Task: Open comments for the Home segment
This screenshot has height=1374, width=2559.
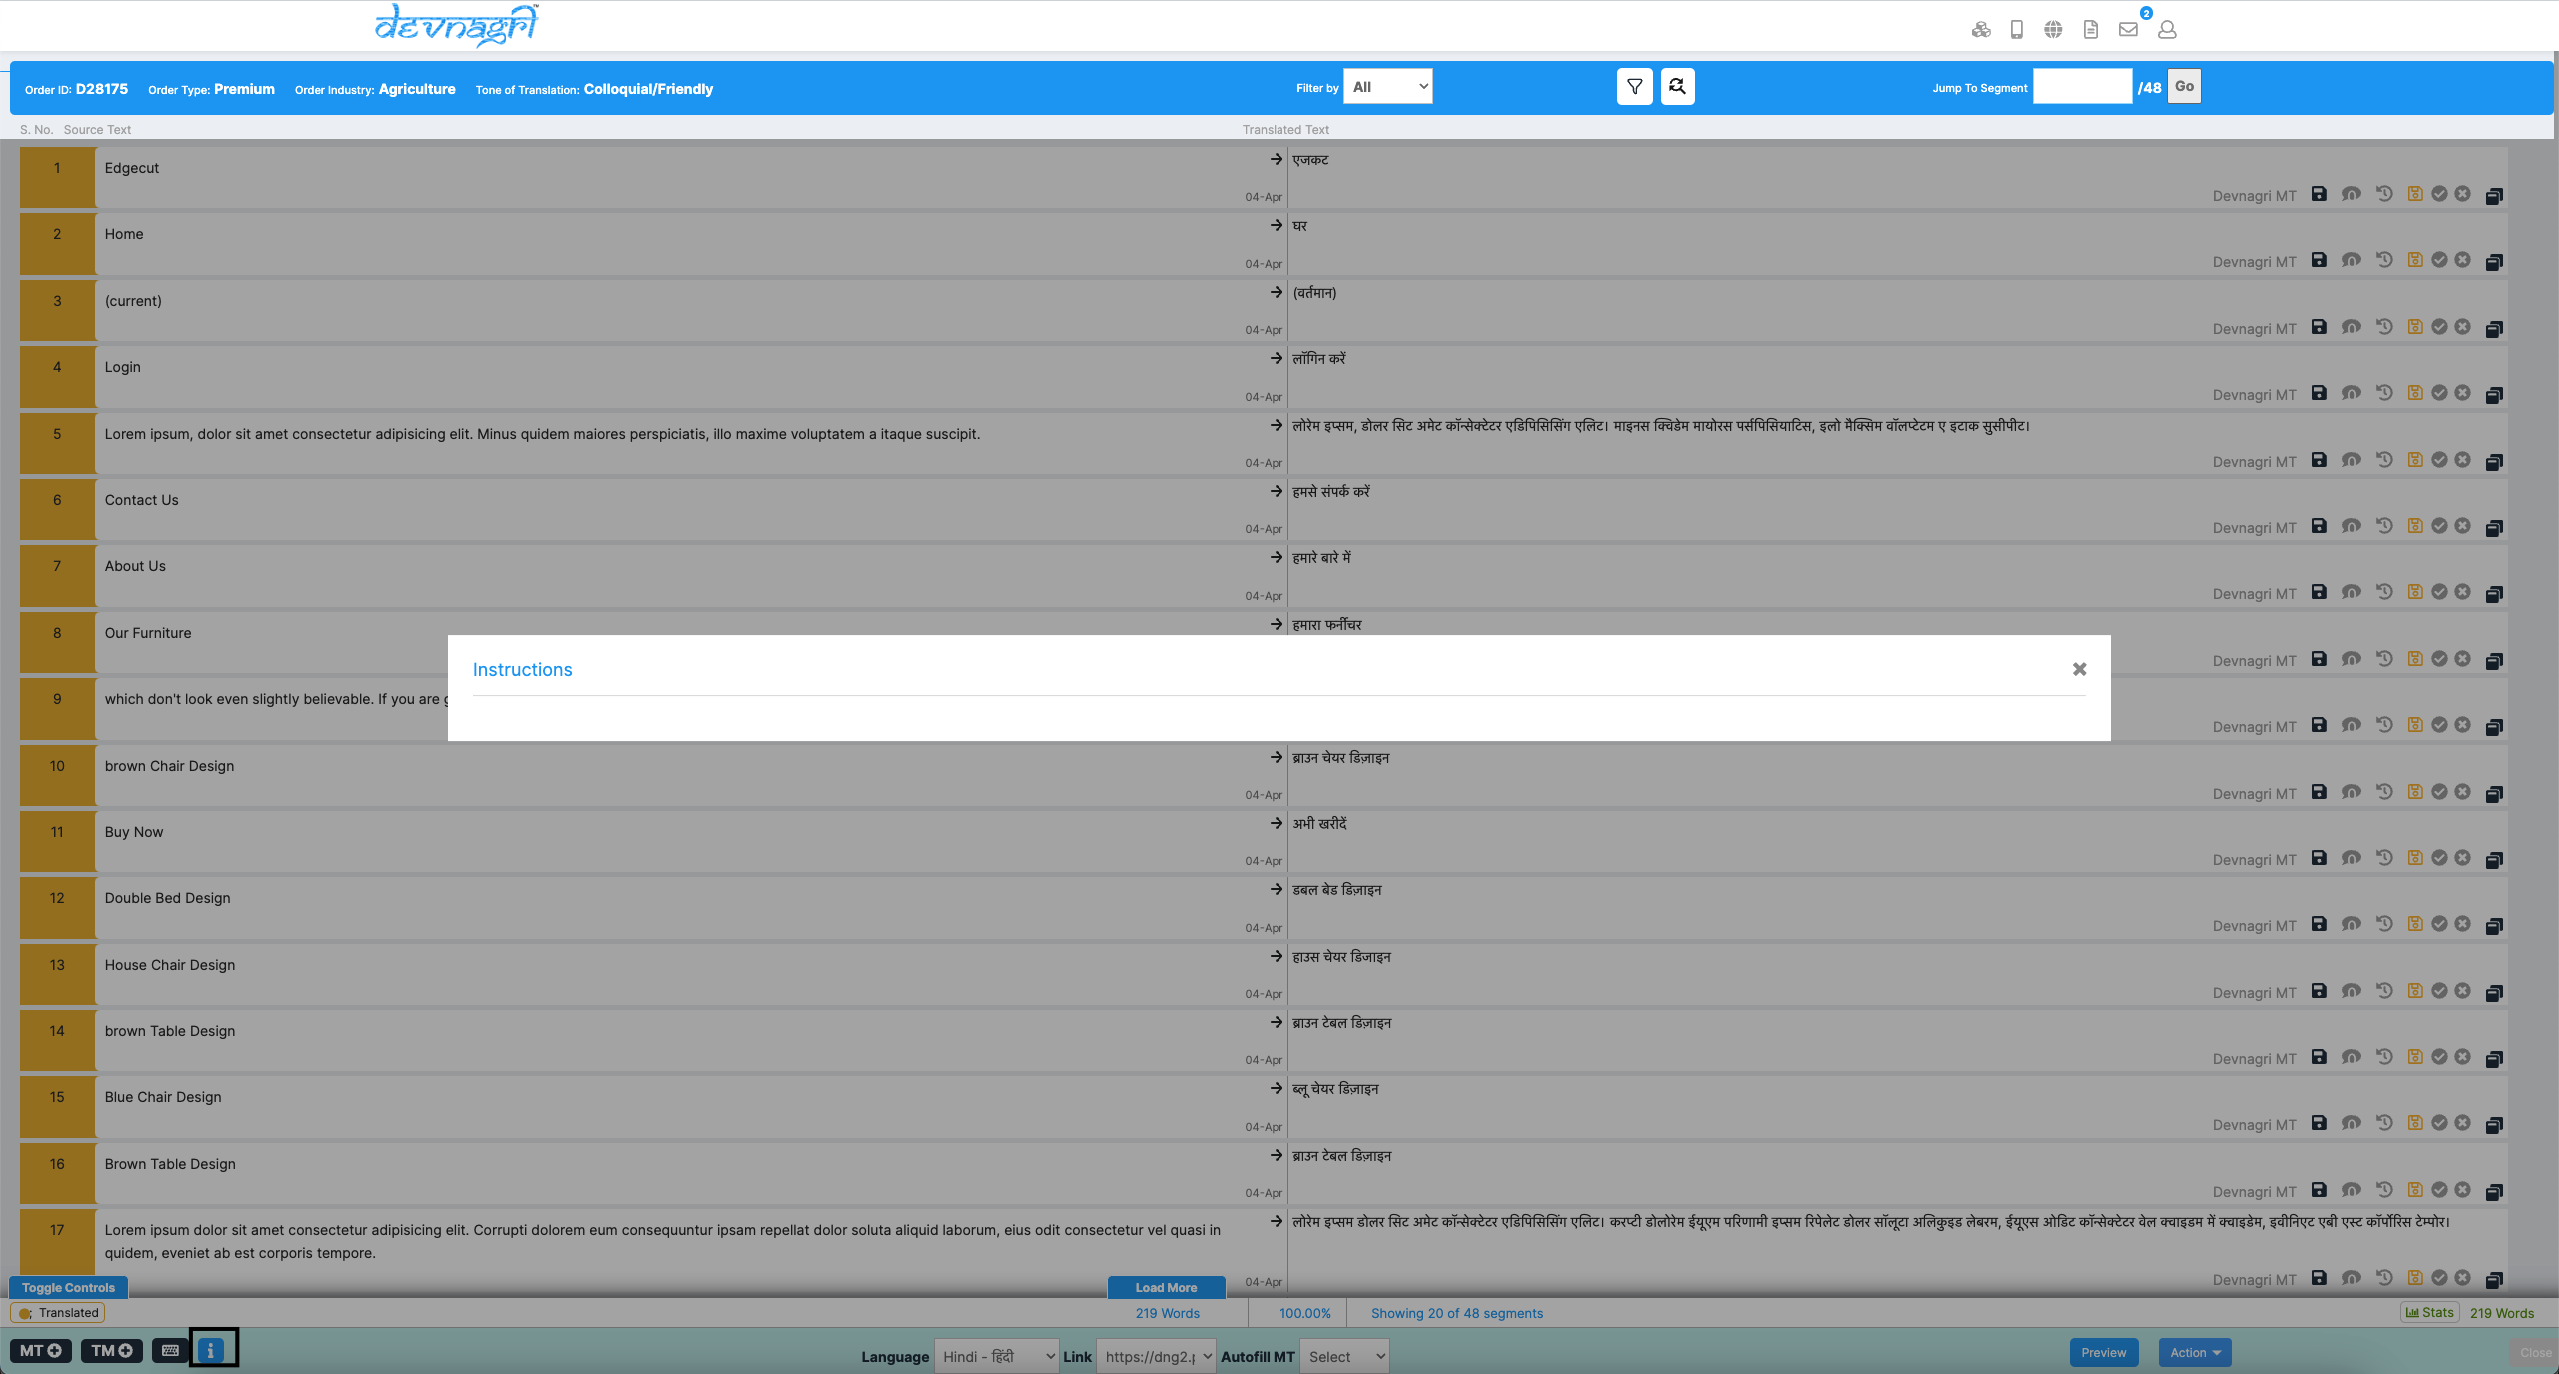Action: click(2351, 260)
